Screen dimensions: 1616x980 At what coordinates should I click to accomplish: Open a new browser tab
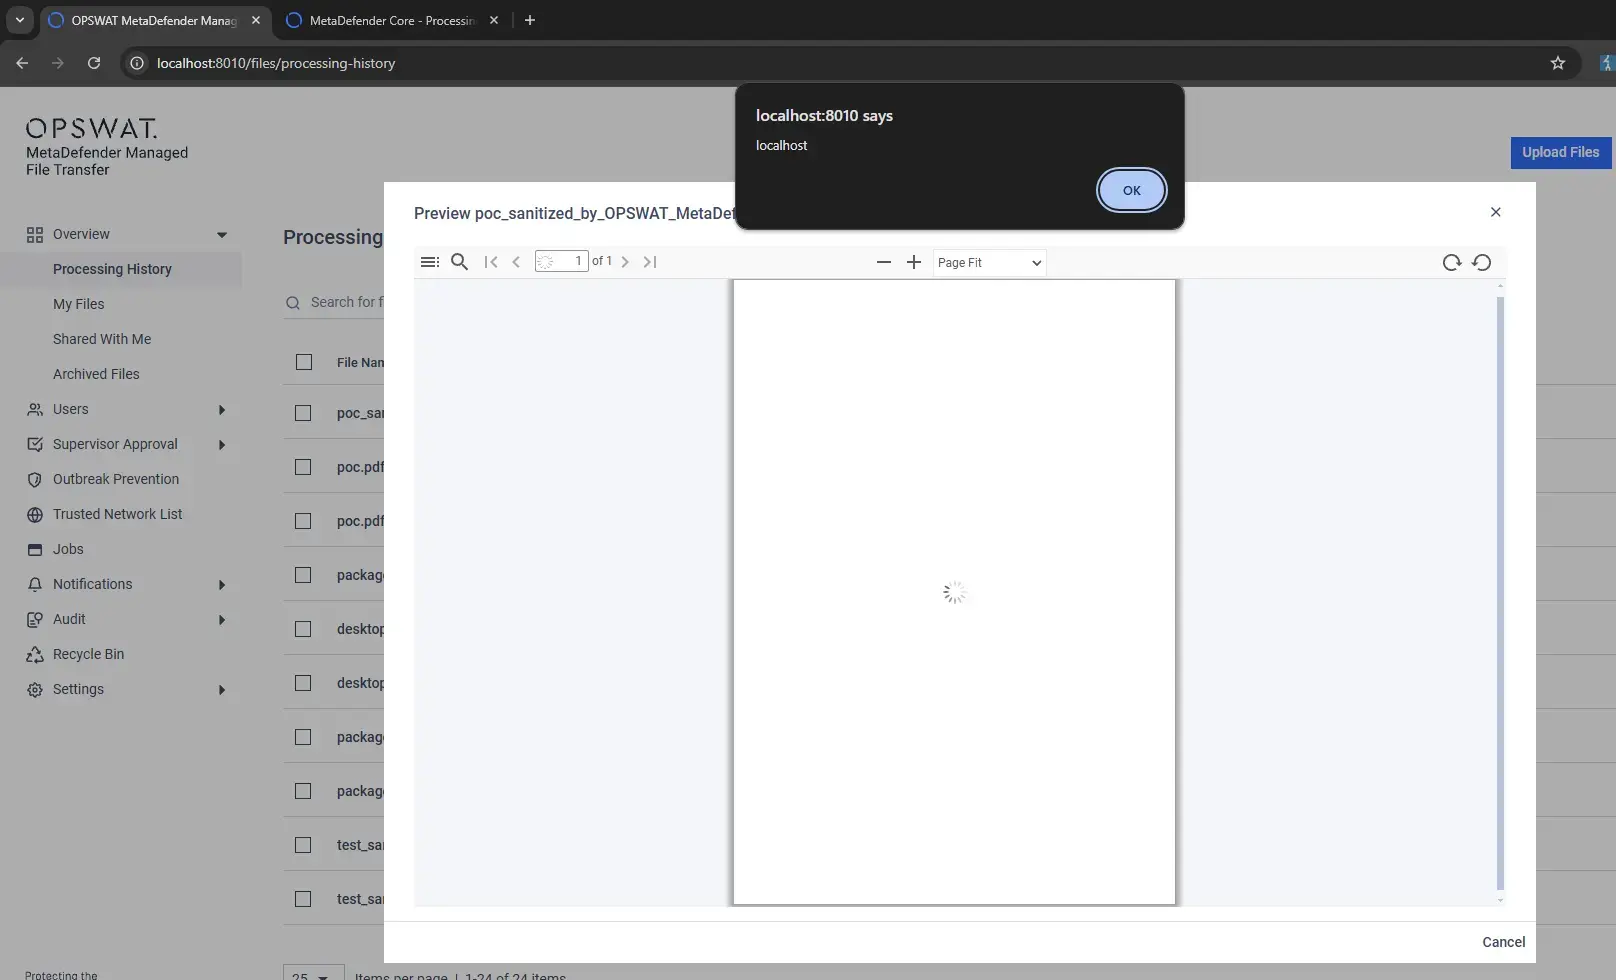(530, 20)
